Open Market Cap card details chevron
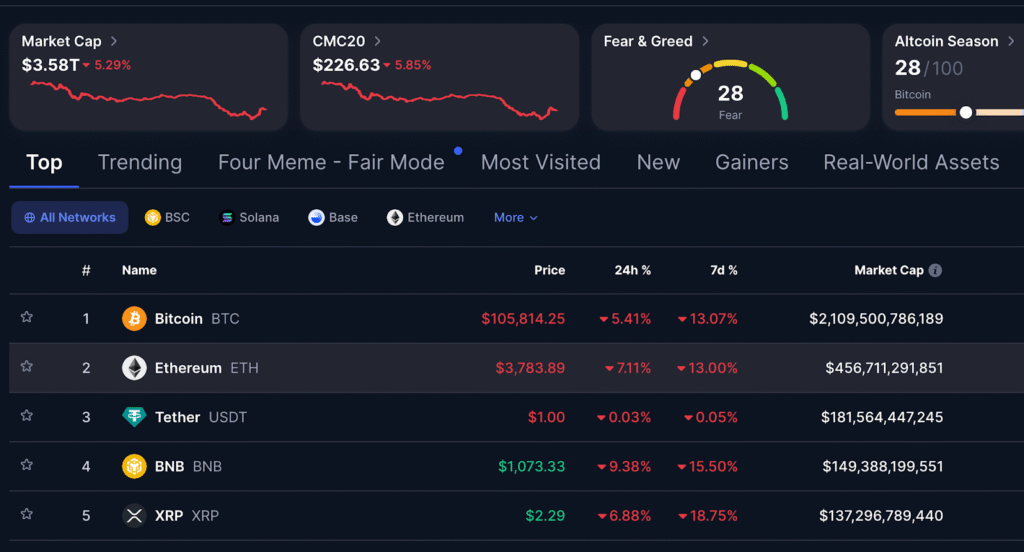Screen dimensions: 1024x552 coord(114,41)
